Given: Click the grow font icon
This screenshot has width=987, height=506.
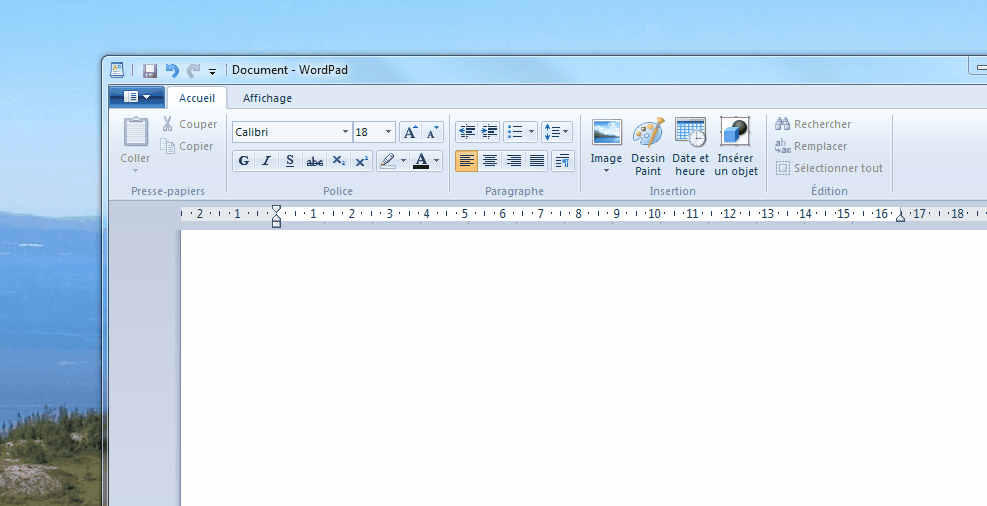Looking at the screenshot, I should point(410,132).
